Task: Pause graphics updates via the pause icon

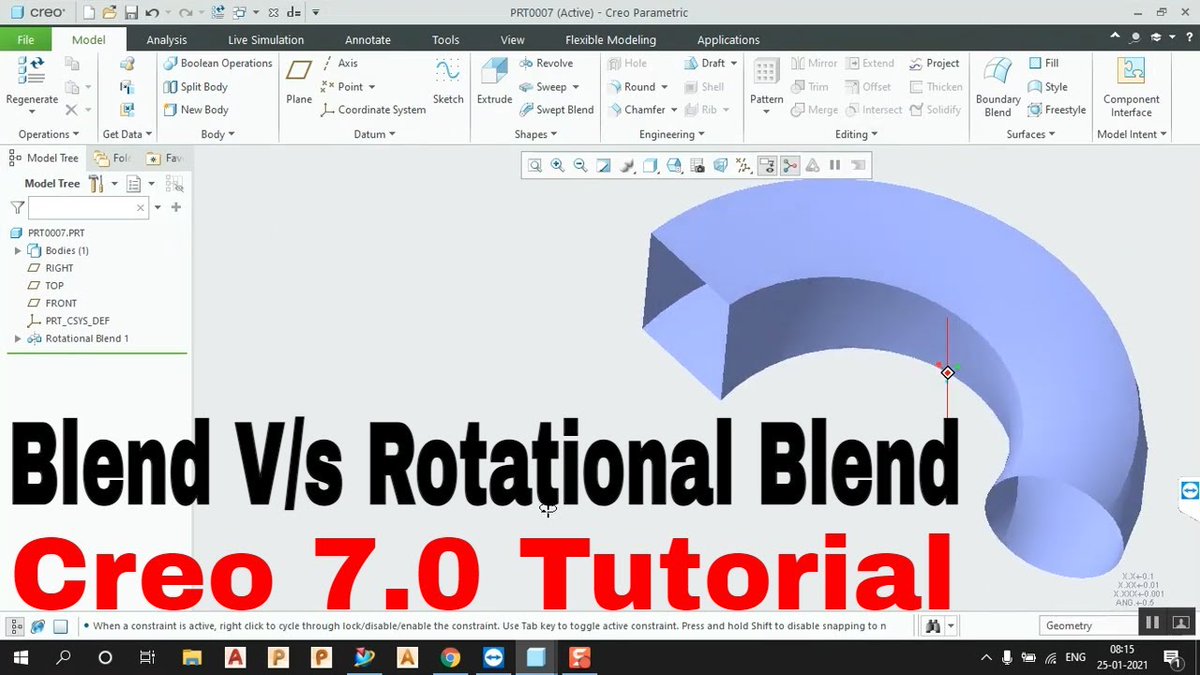Action: tap(835, 164)
